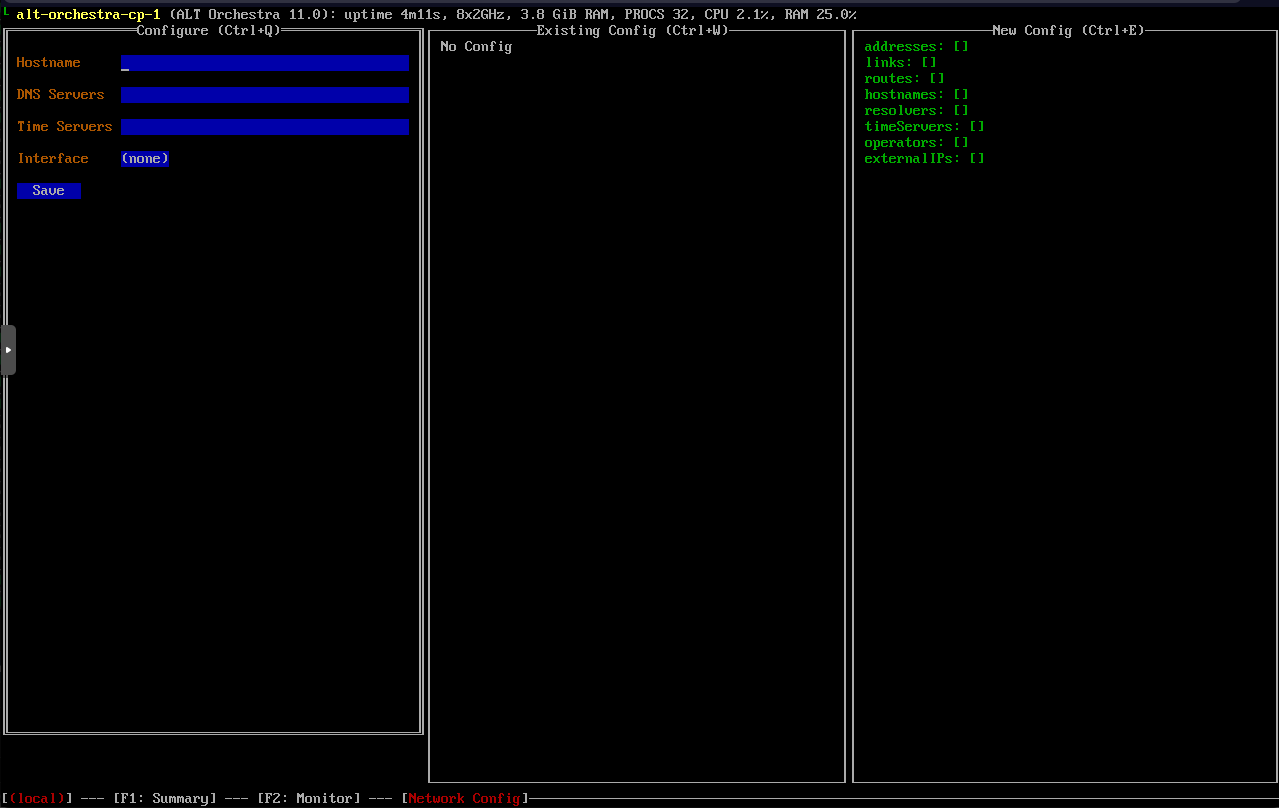Click the 'operators: []' line
The image size is (1279, 808).
click(916, 143)
